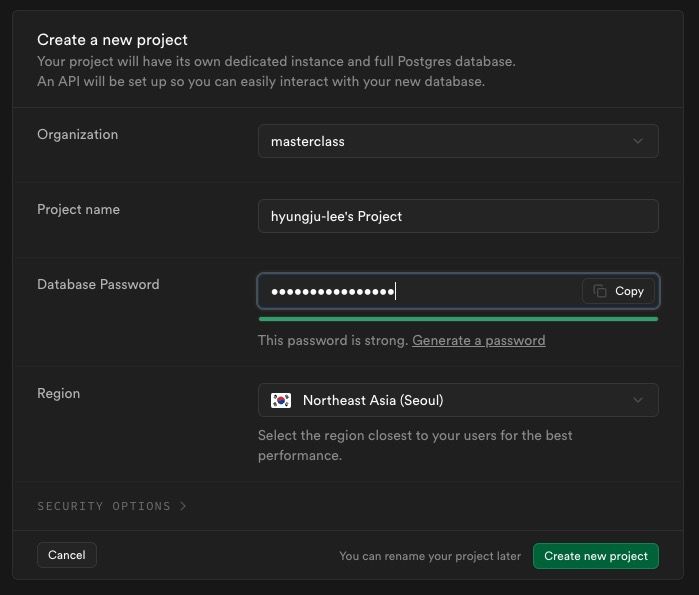699x595 pixels.
Task: Click the Generate a password link
Action: click(478, 341)
